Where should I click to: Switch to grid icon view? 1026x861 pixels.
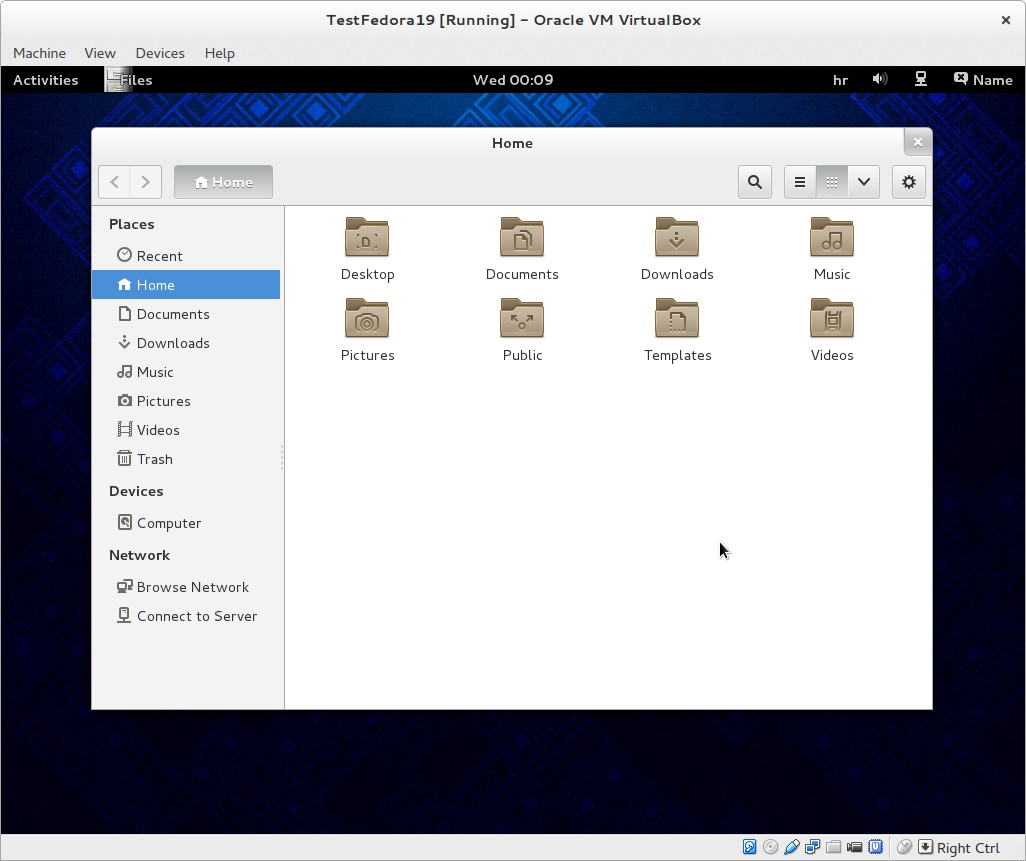(x=831, y=182)
